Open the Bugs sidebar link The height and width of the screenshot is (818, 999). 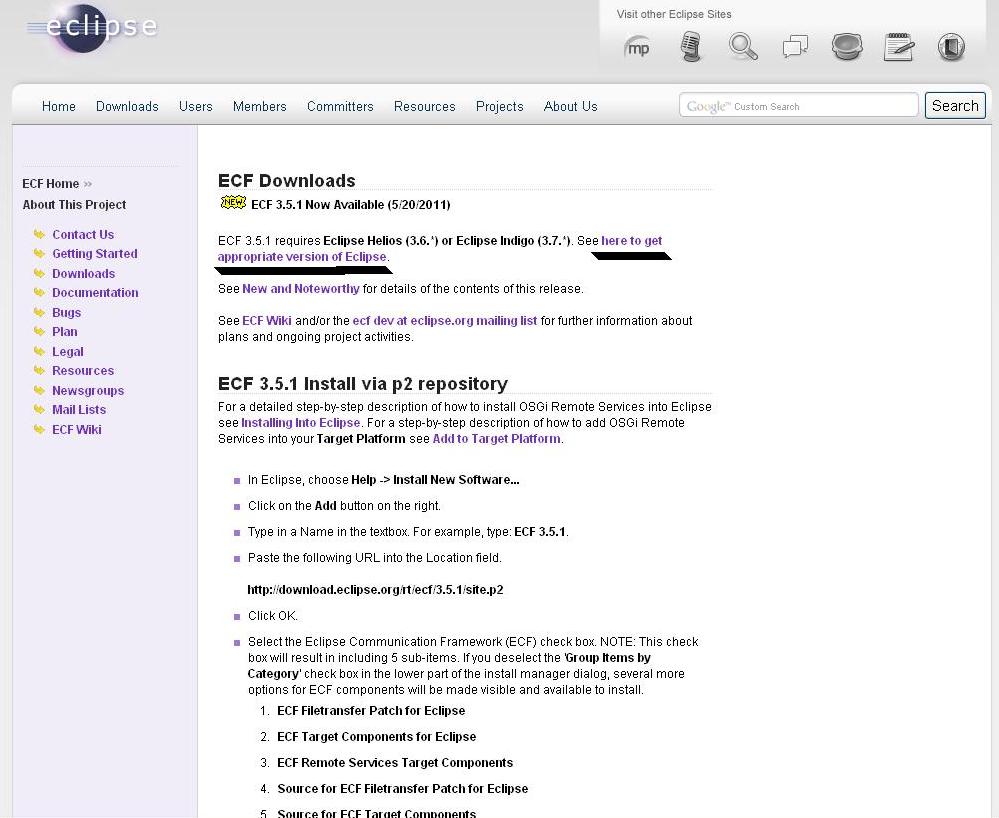coord(66,312)
